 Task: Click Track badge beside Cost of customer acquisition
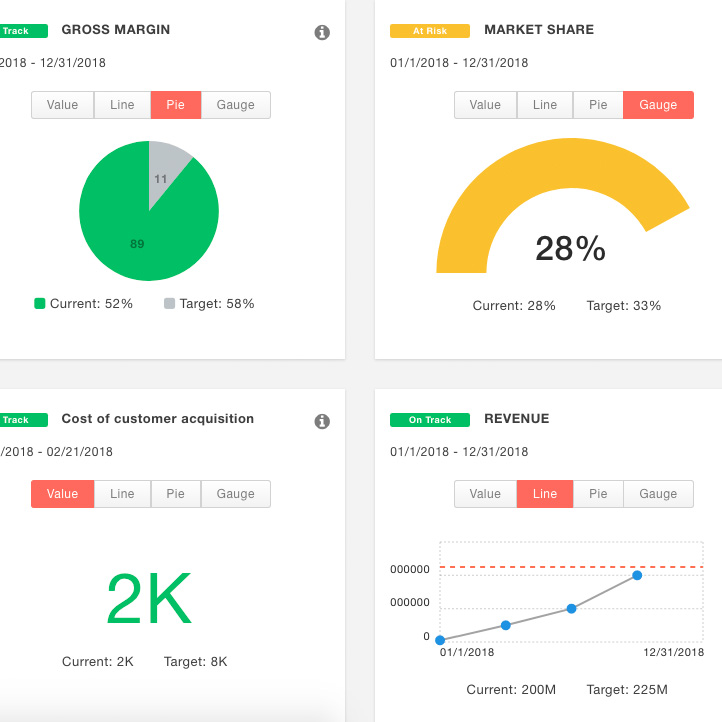(23, 420)
